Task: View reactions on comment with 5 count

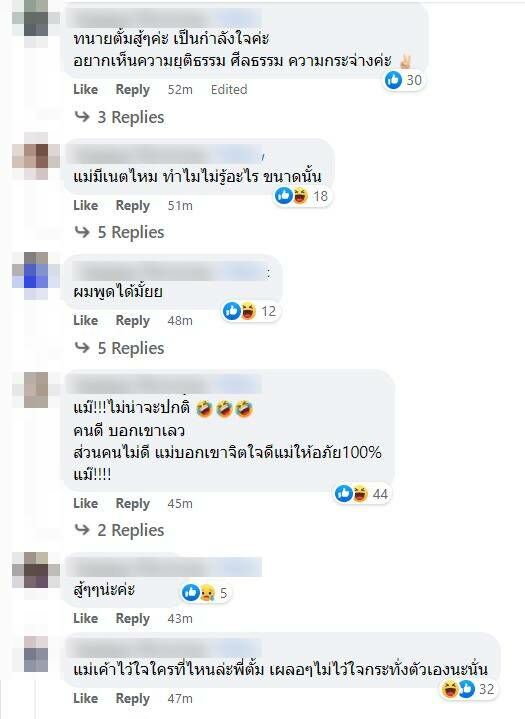Action: point(205,593)
